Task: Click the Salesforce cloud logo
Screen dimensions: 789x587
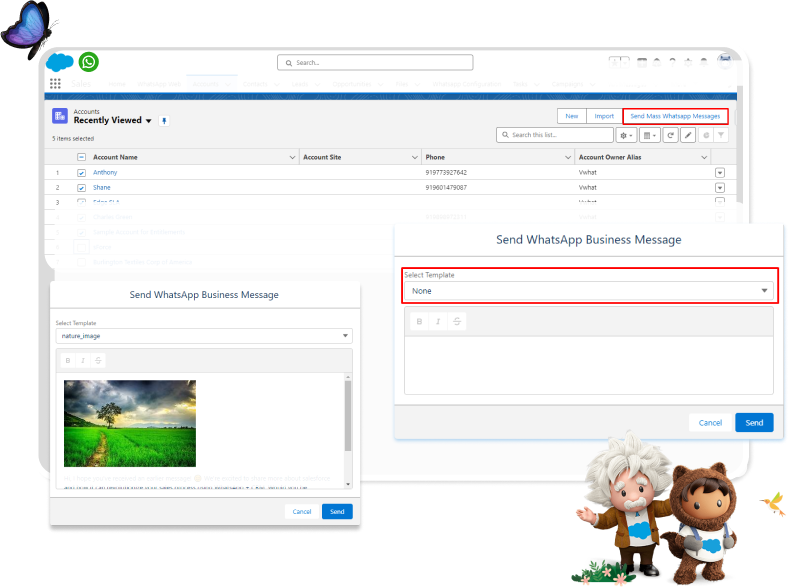Action: click(x=59, y=62)
